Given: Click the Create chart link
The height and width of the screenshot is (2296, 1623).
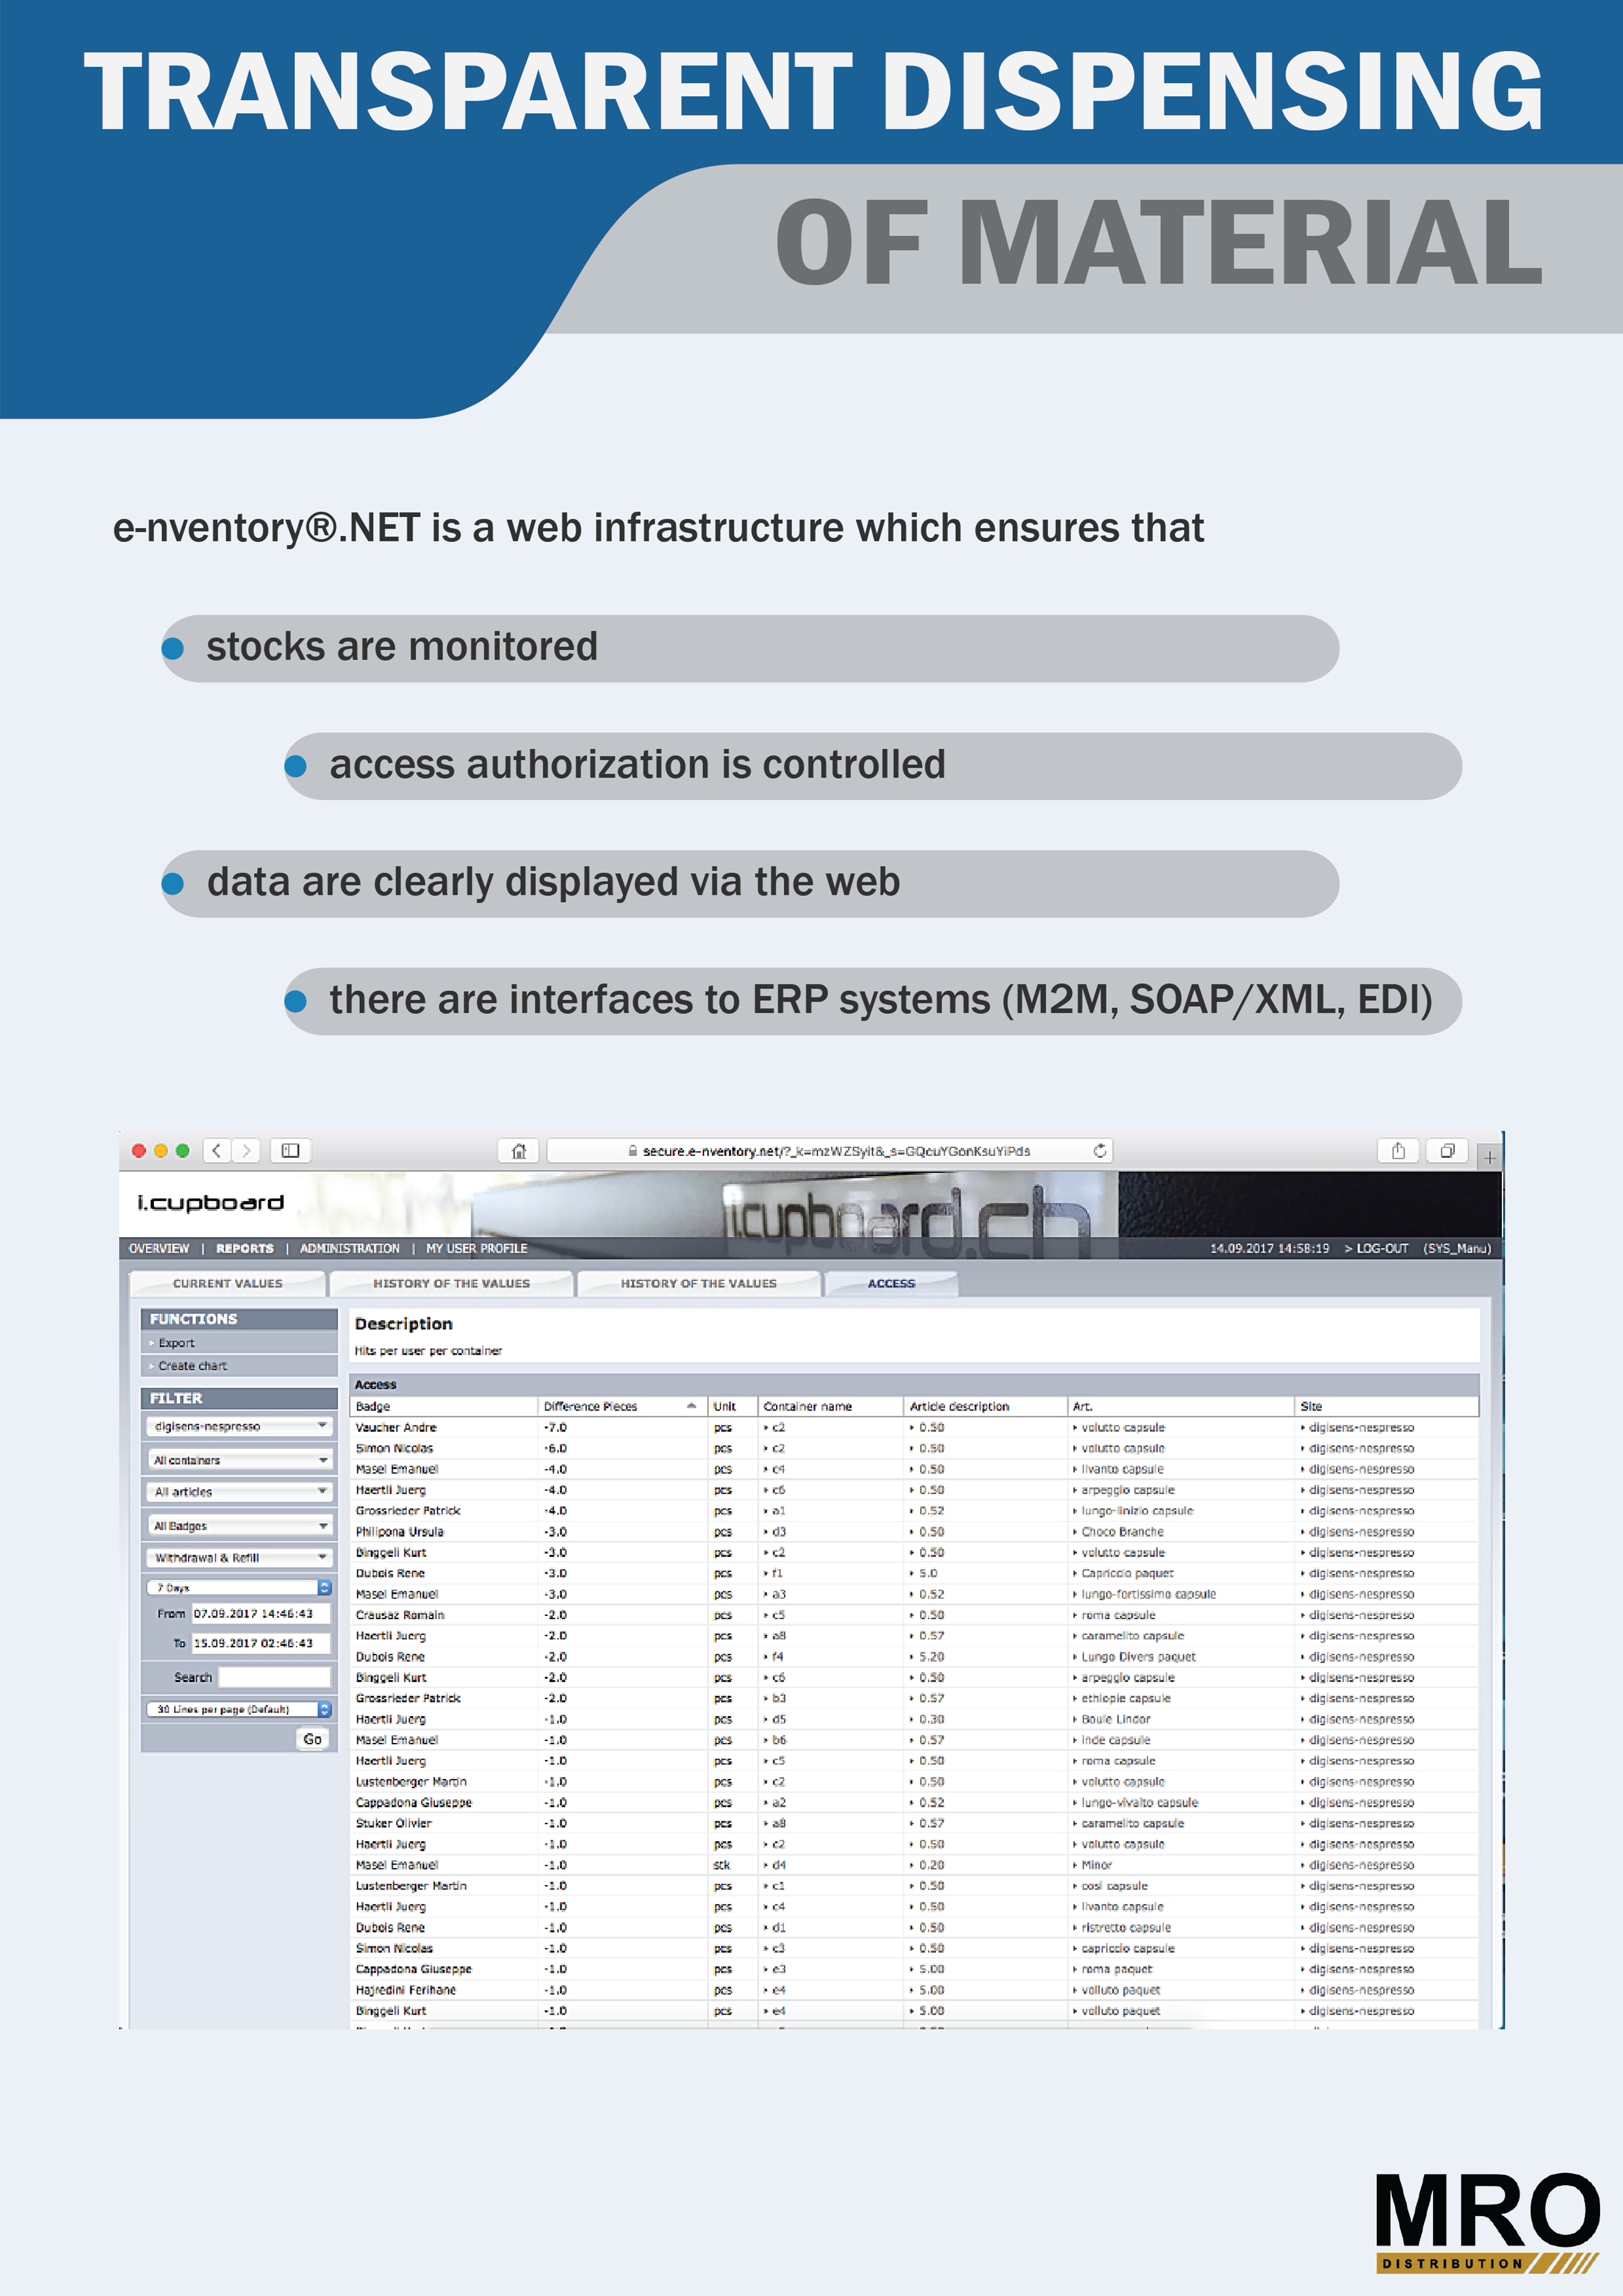Looking at the screenshot, I should coord(192,1366).
